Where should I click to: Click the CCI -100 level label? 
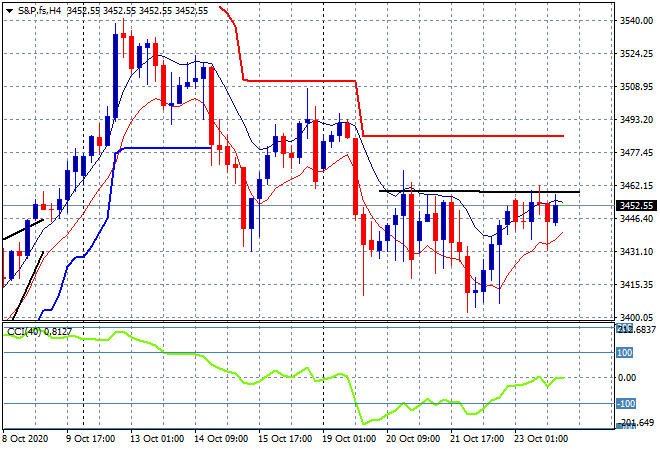coord(626,403)
